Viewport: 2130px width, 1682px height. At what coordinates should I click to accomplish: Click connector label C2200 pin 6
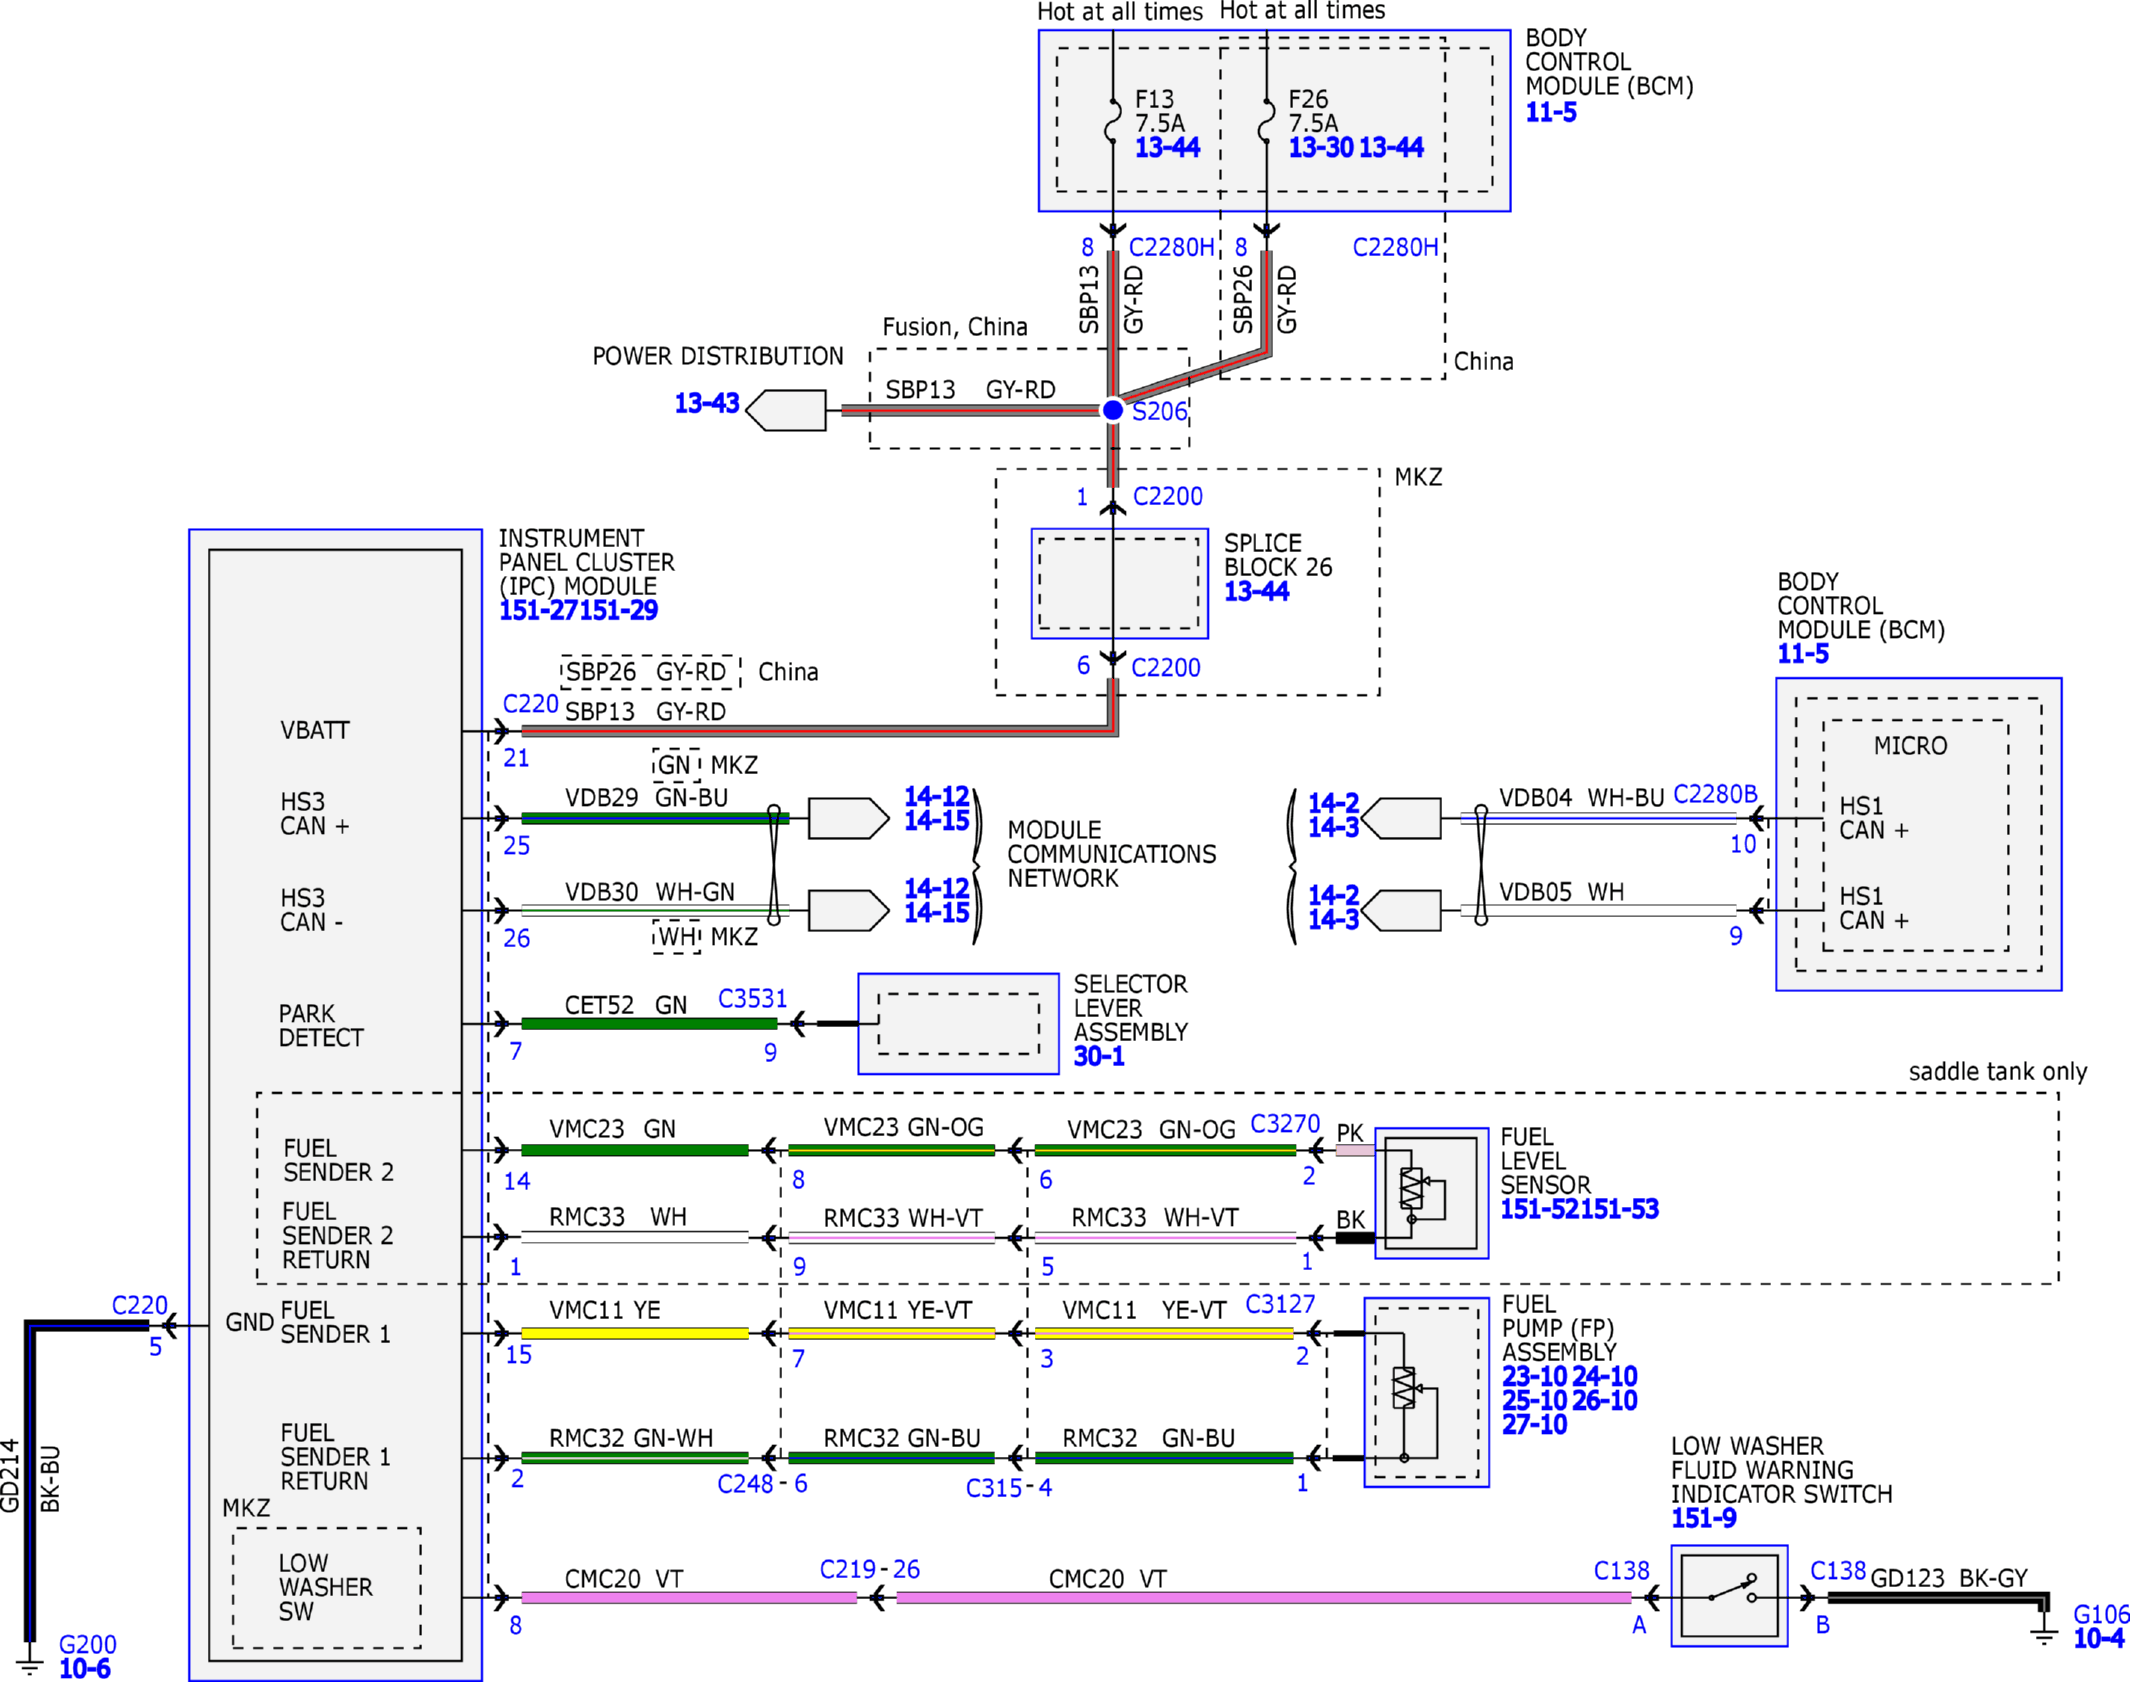coord(1165,667)
